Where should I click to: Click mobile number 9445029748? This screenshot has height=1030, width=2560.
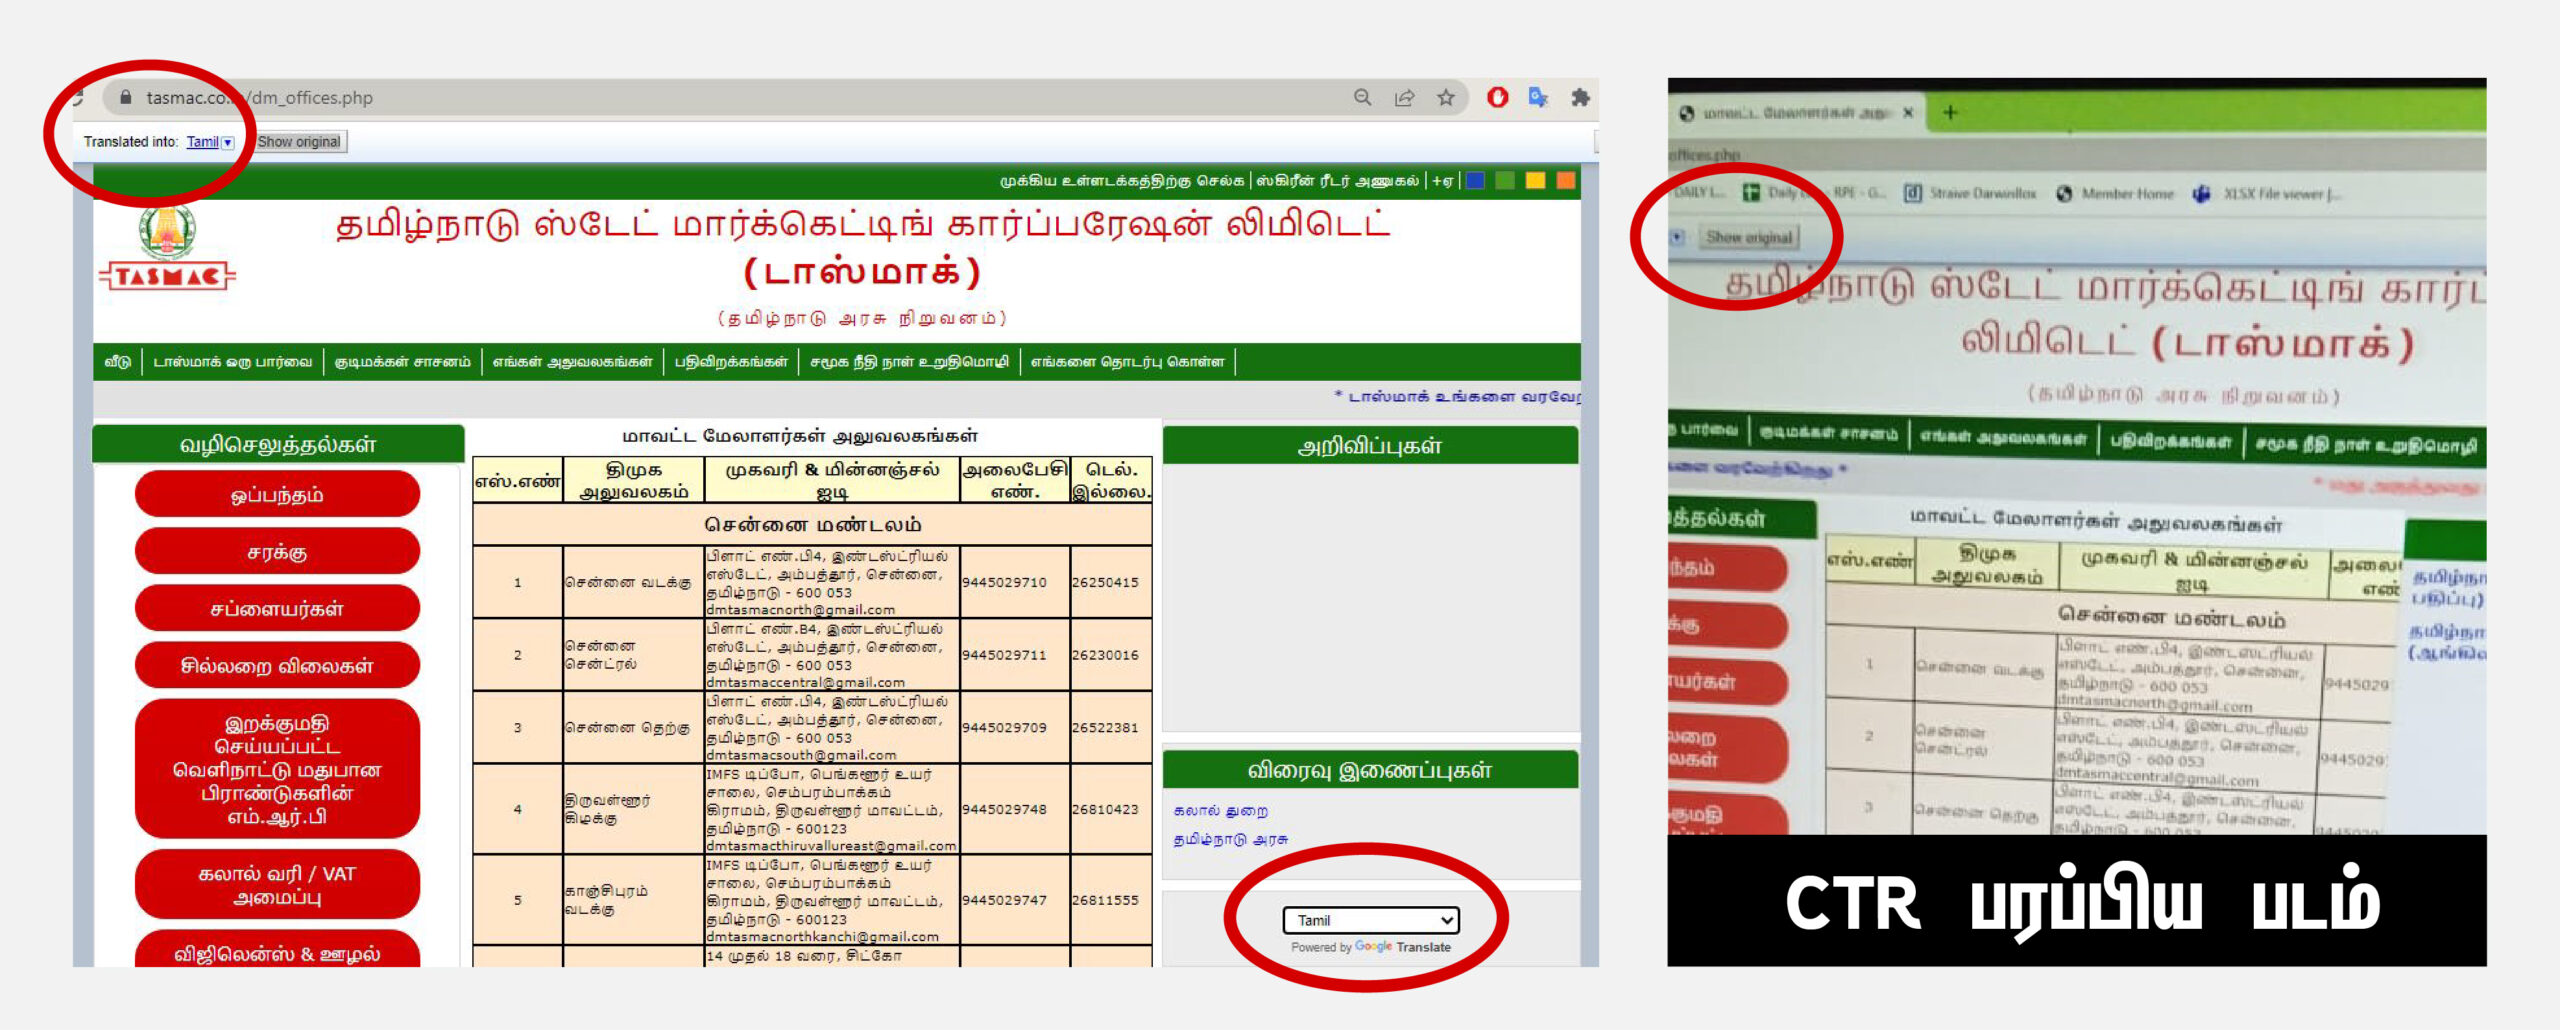(1004, 809)
